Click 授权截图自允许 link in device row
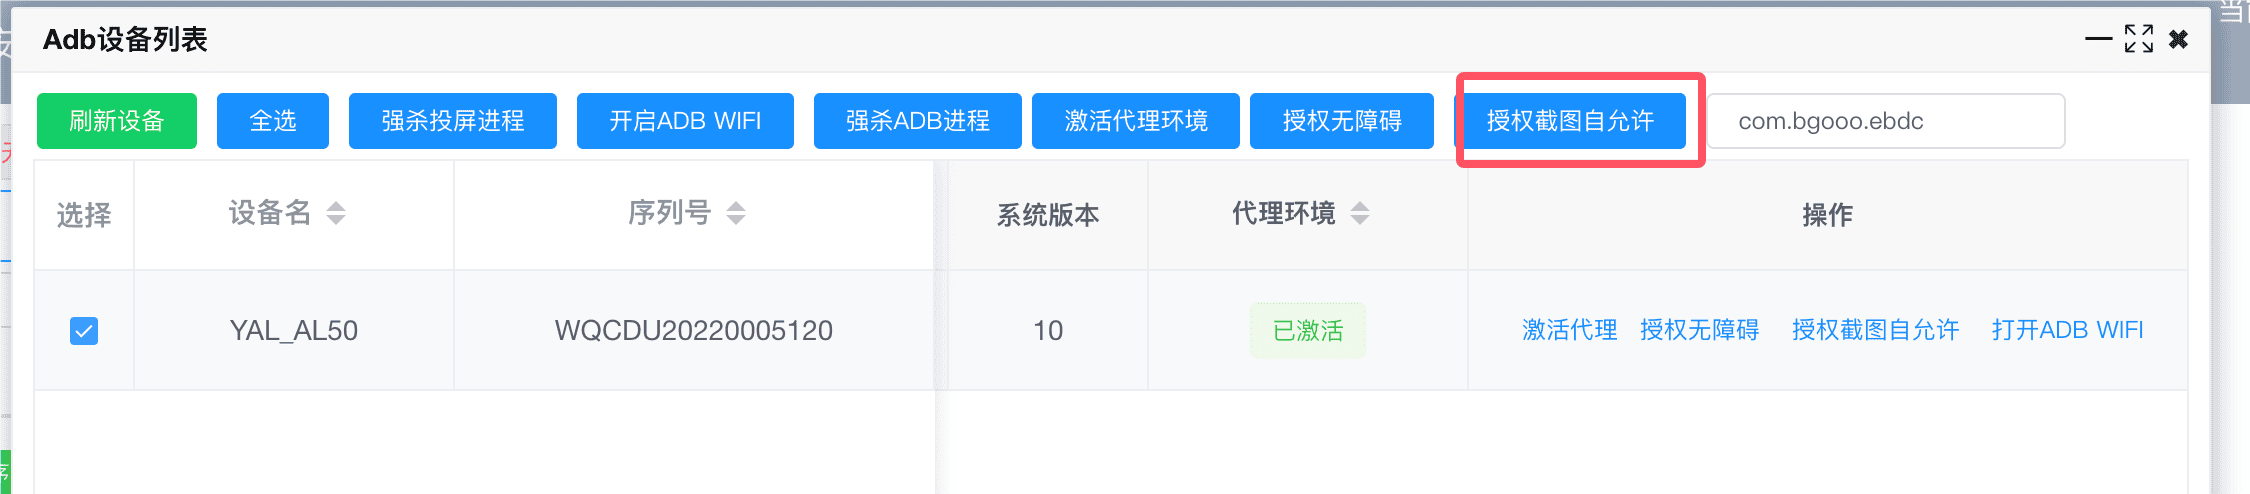This screenshot has height=494, width=2250. 1876,330
